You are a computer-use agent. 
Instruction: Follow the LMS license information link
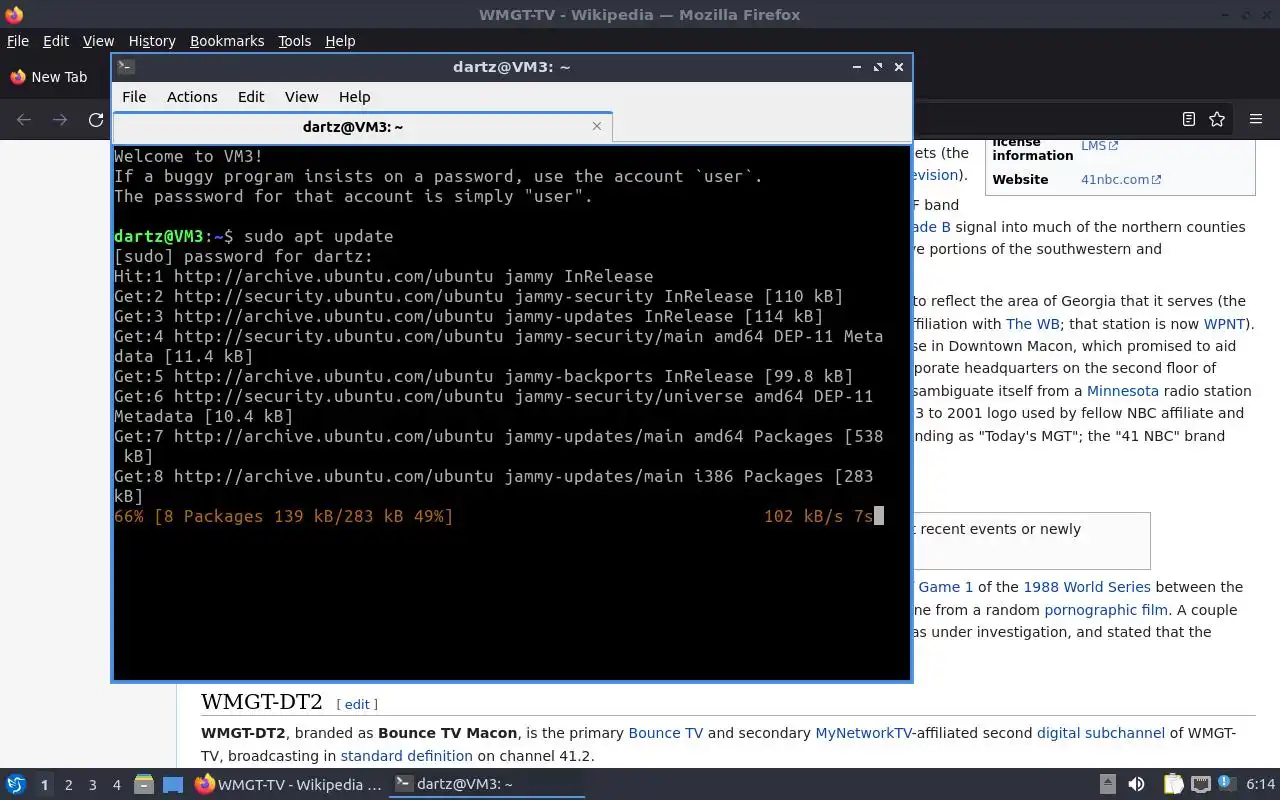click(x=1099, y=146)
